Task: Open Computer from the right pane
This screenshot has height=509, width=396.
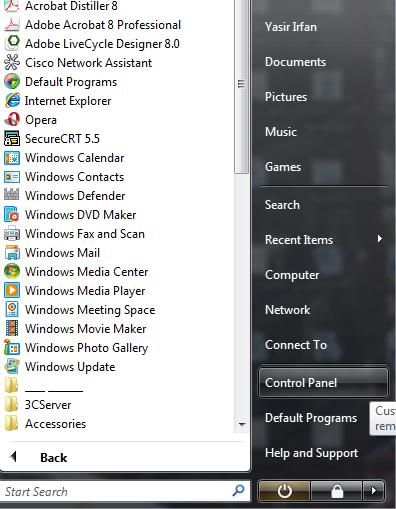Action: tap(292, 275)
